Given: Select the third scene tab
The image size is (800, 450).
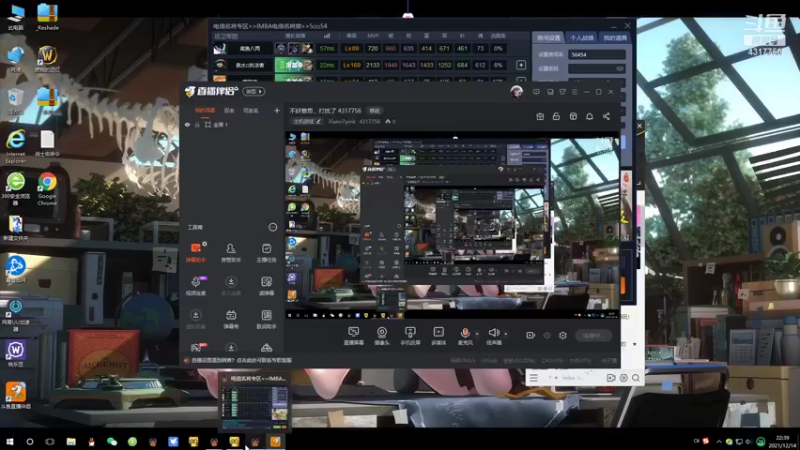Looking at the screenshot, I should coord(251,110).
